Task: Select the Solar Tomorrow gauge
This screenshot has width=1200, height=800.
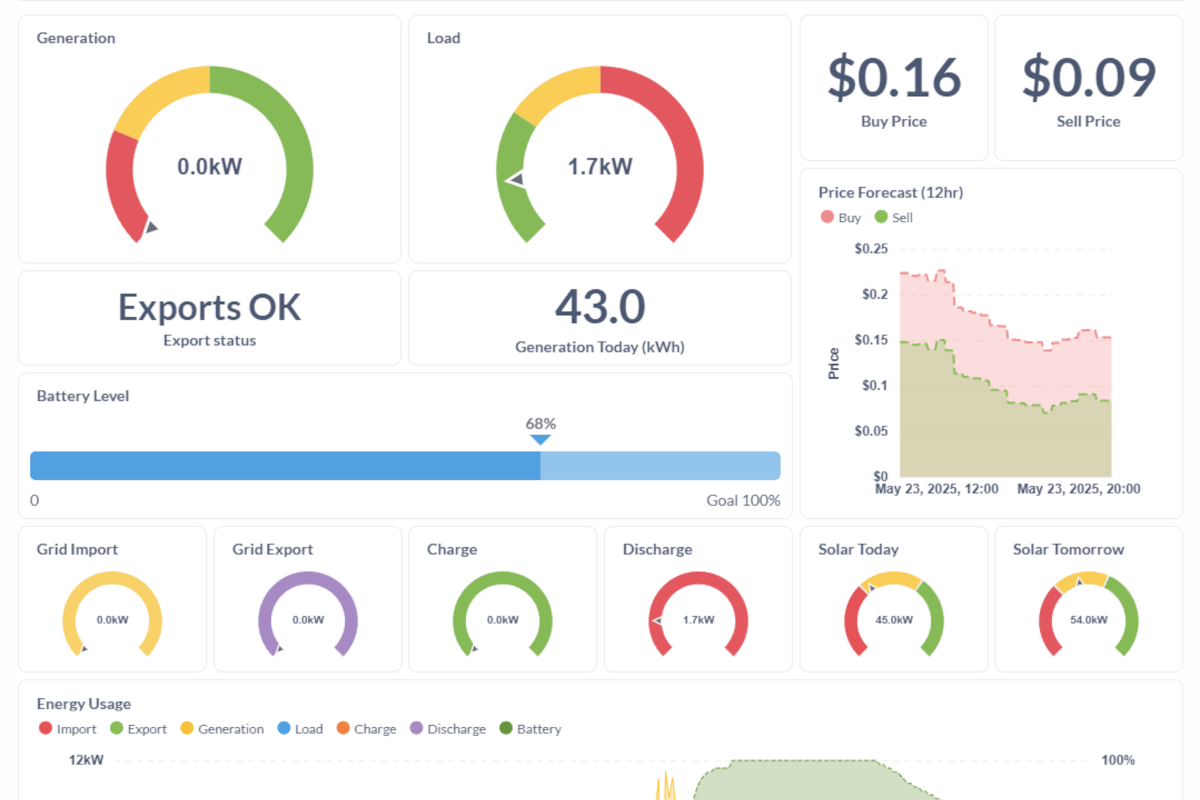Action: click(1088, 615)
